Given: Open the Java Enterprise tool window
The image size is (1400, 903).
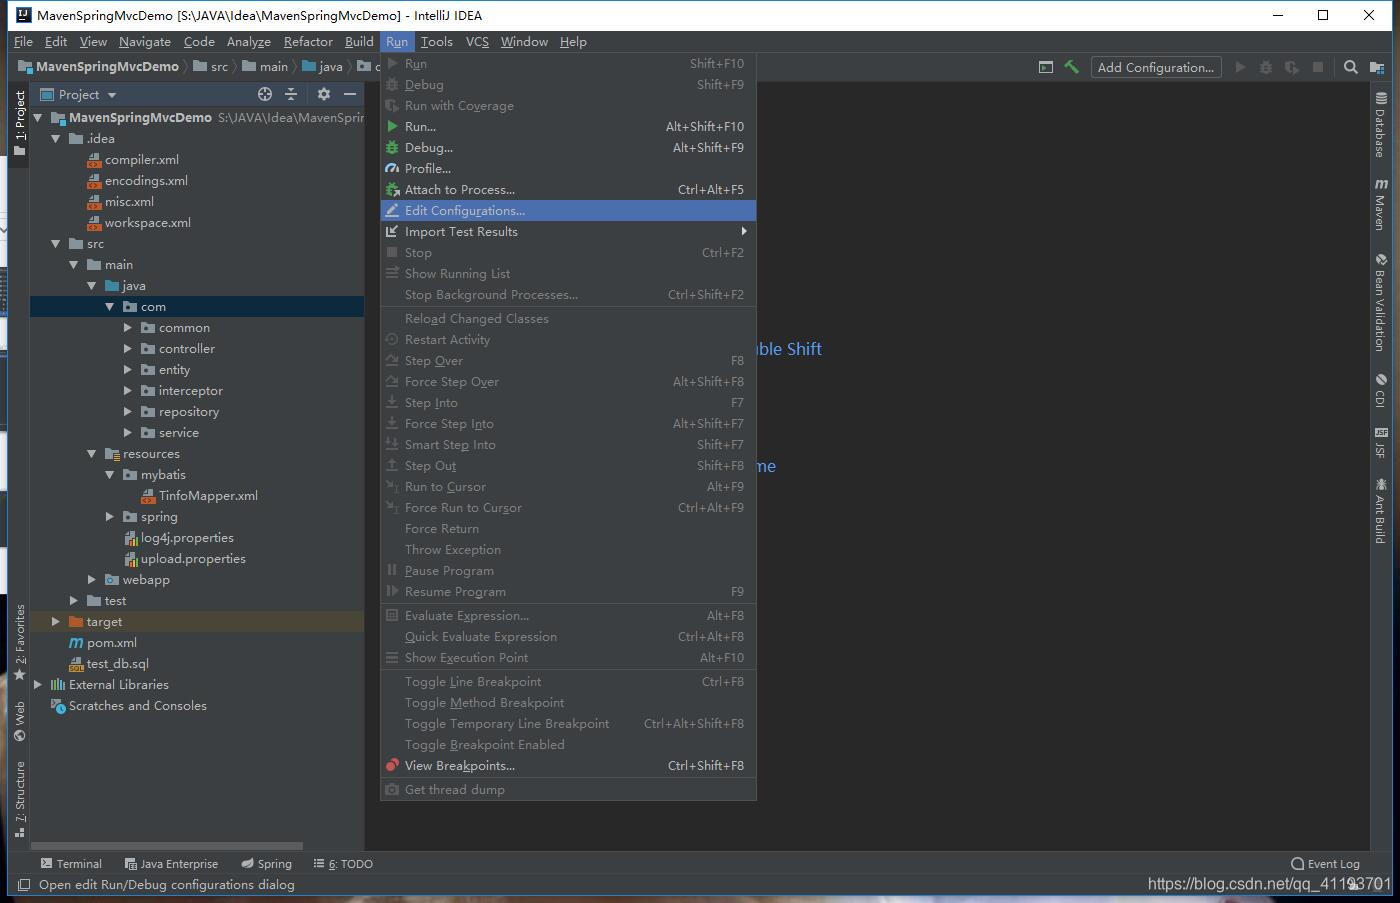Looking at the screenshot, I should point(171,864).
